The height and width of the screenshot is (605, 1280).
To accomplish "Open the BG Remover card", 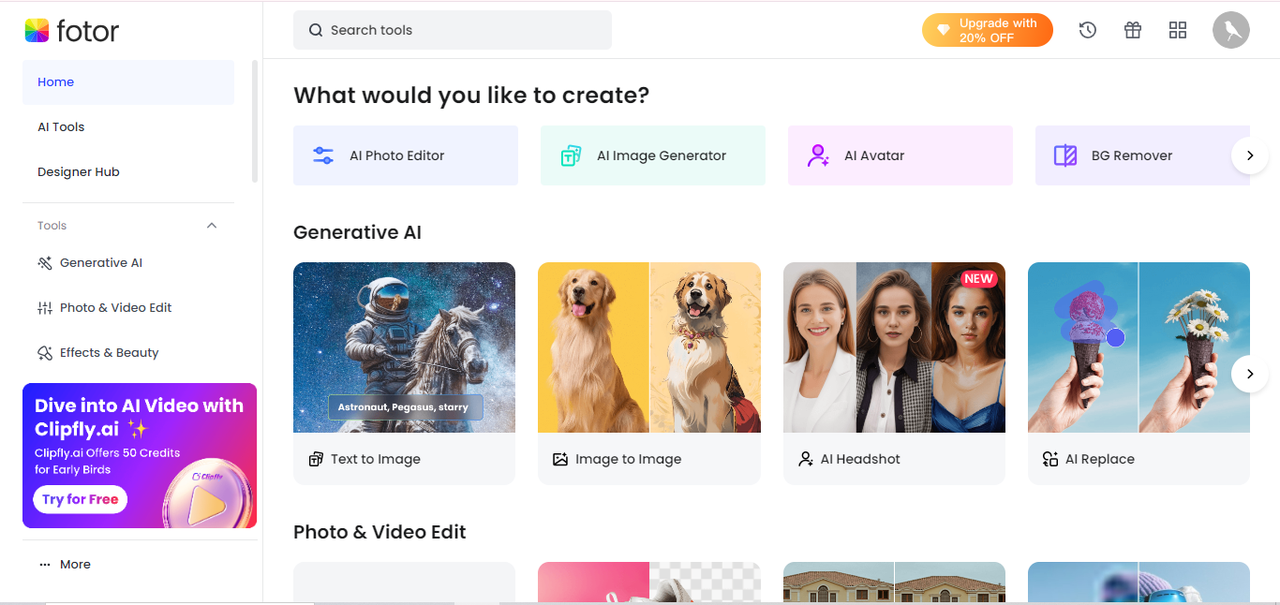I will point(1142,155).
